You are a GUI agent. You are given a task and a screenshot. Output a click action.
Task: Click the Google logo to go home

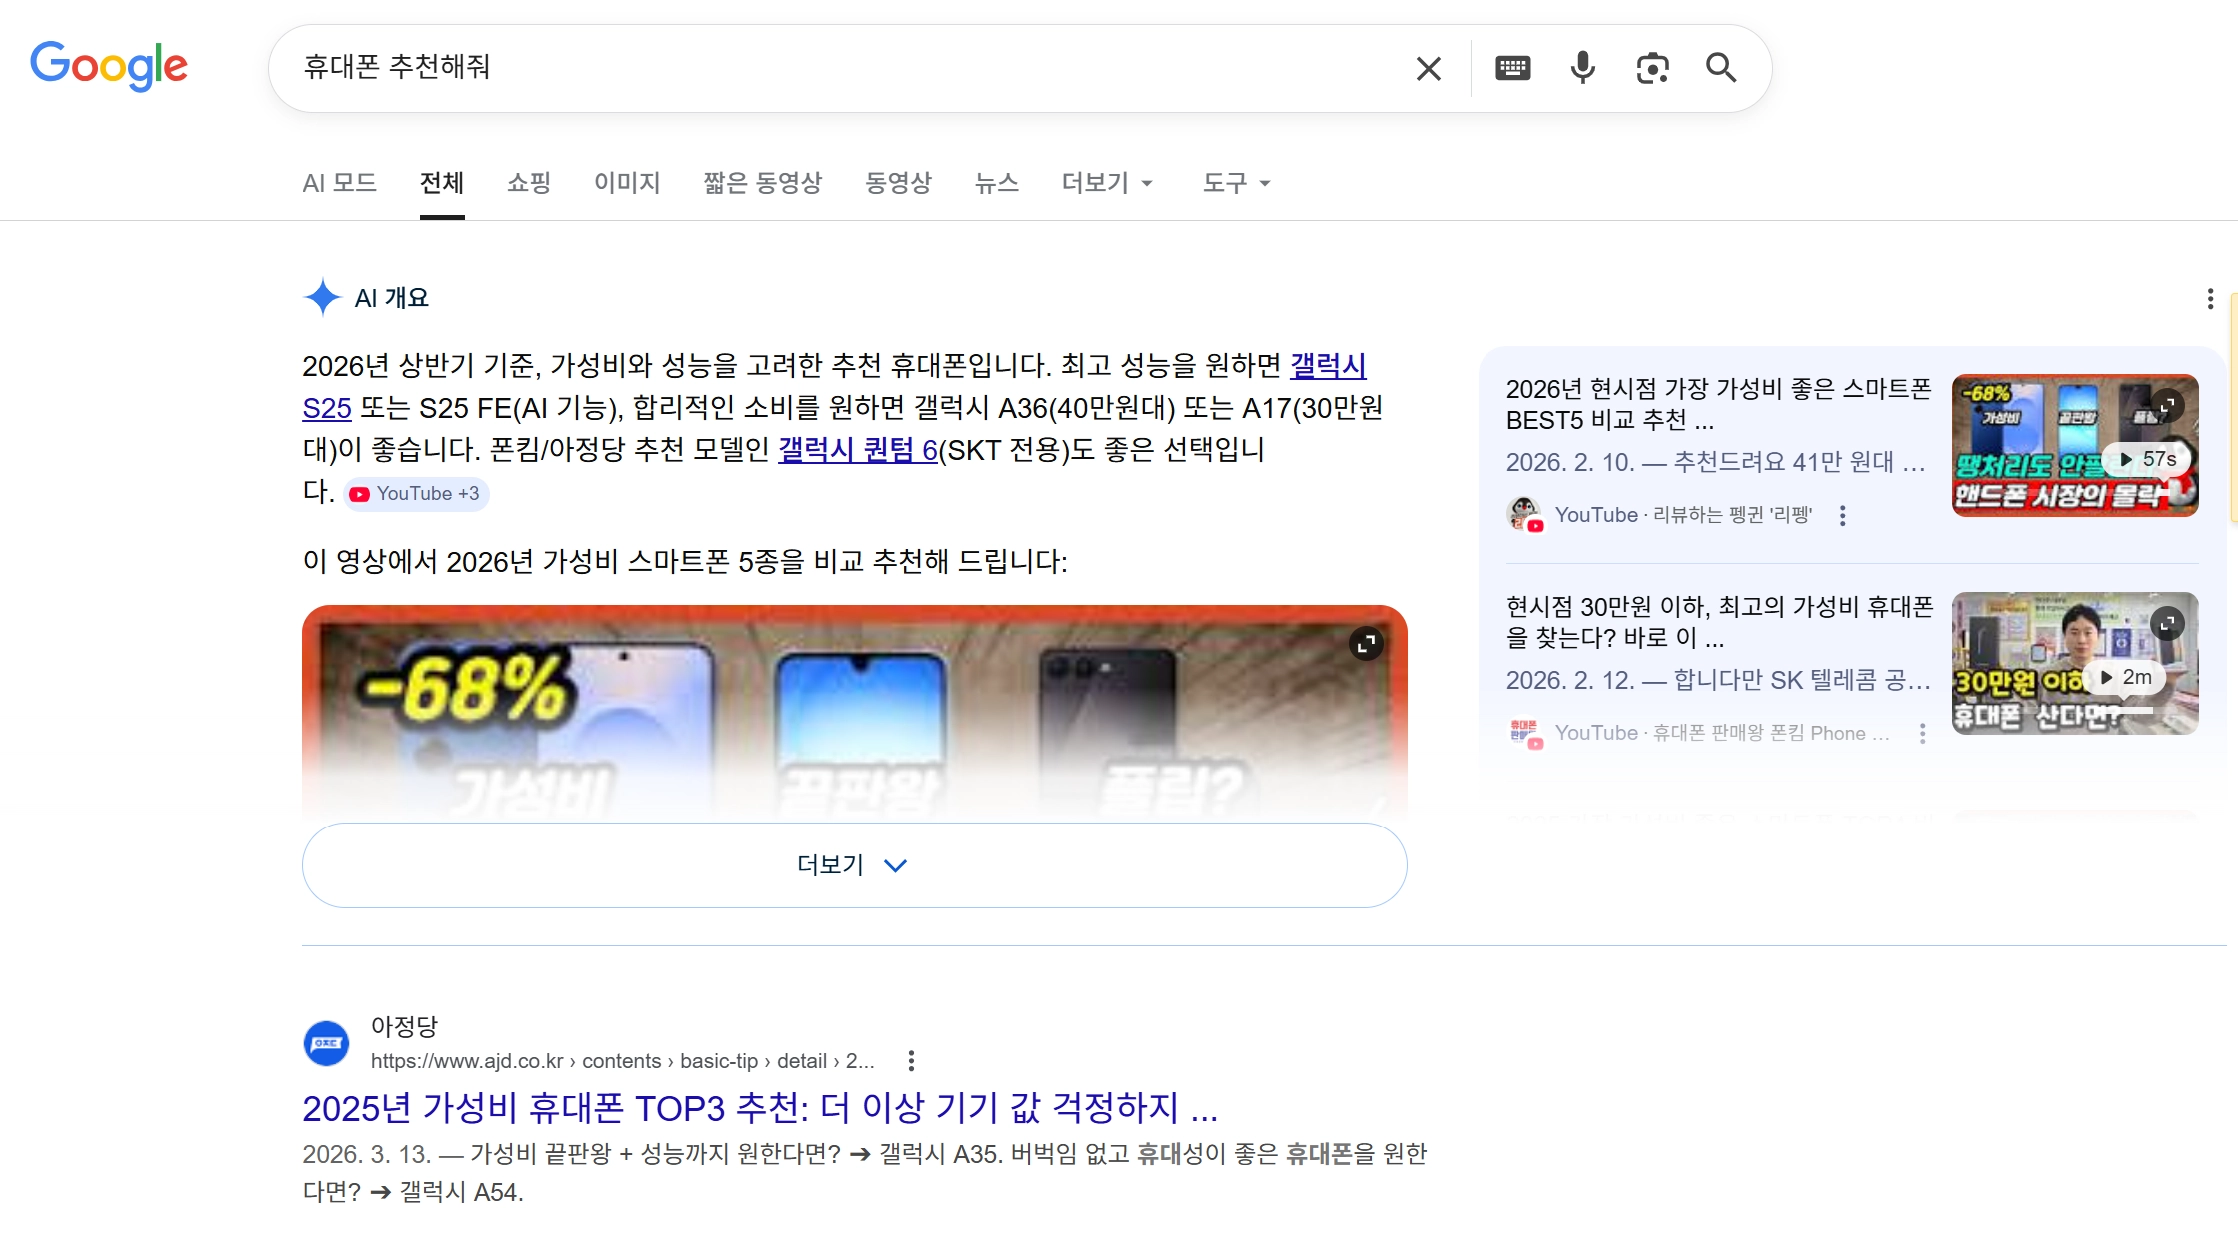109,66
